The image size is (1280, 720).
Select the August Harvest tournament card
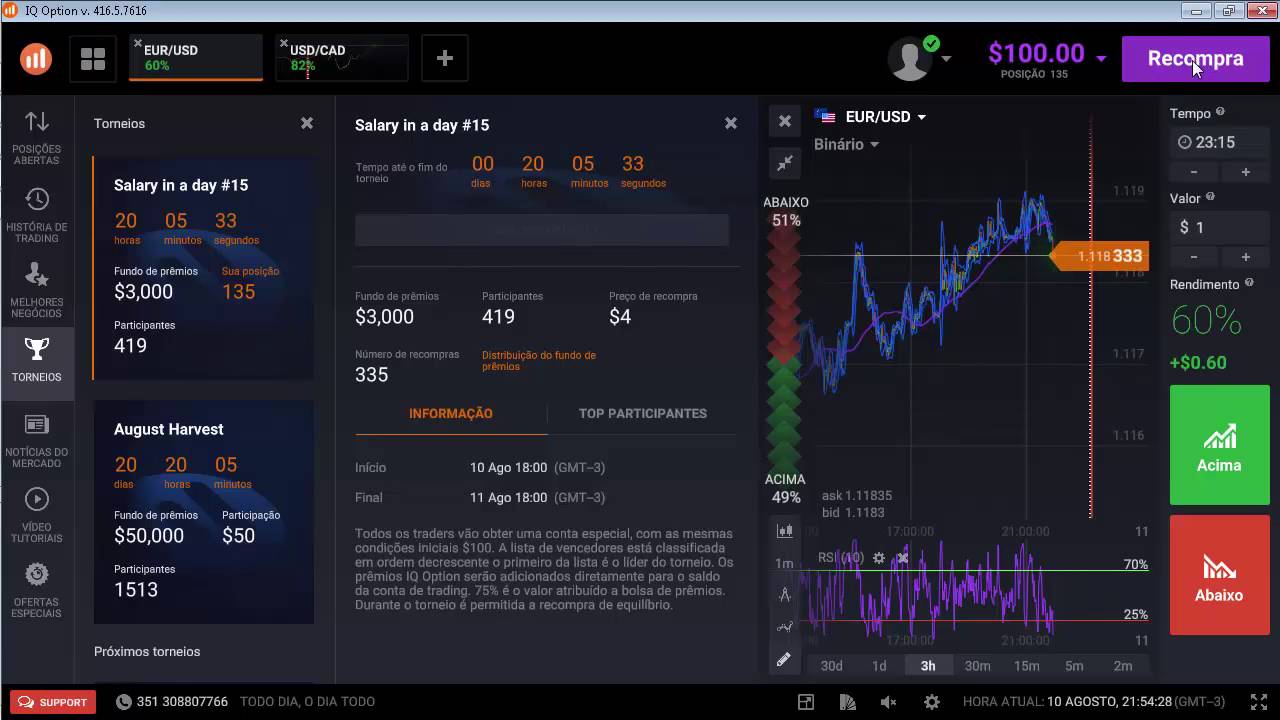point(204,512)
